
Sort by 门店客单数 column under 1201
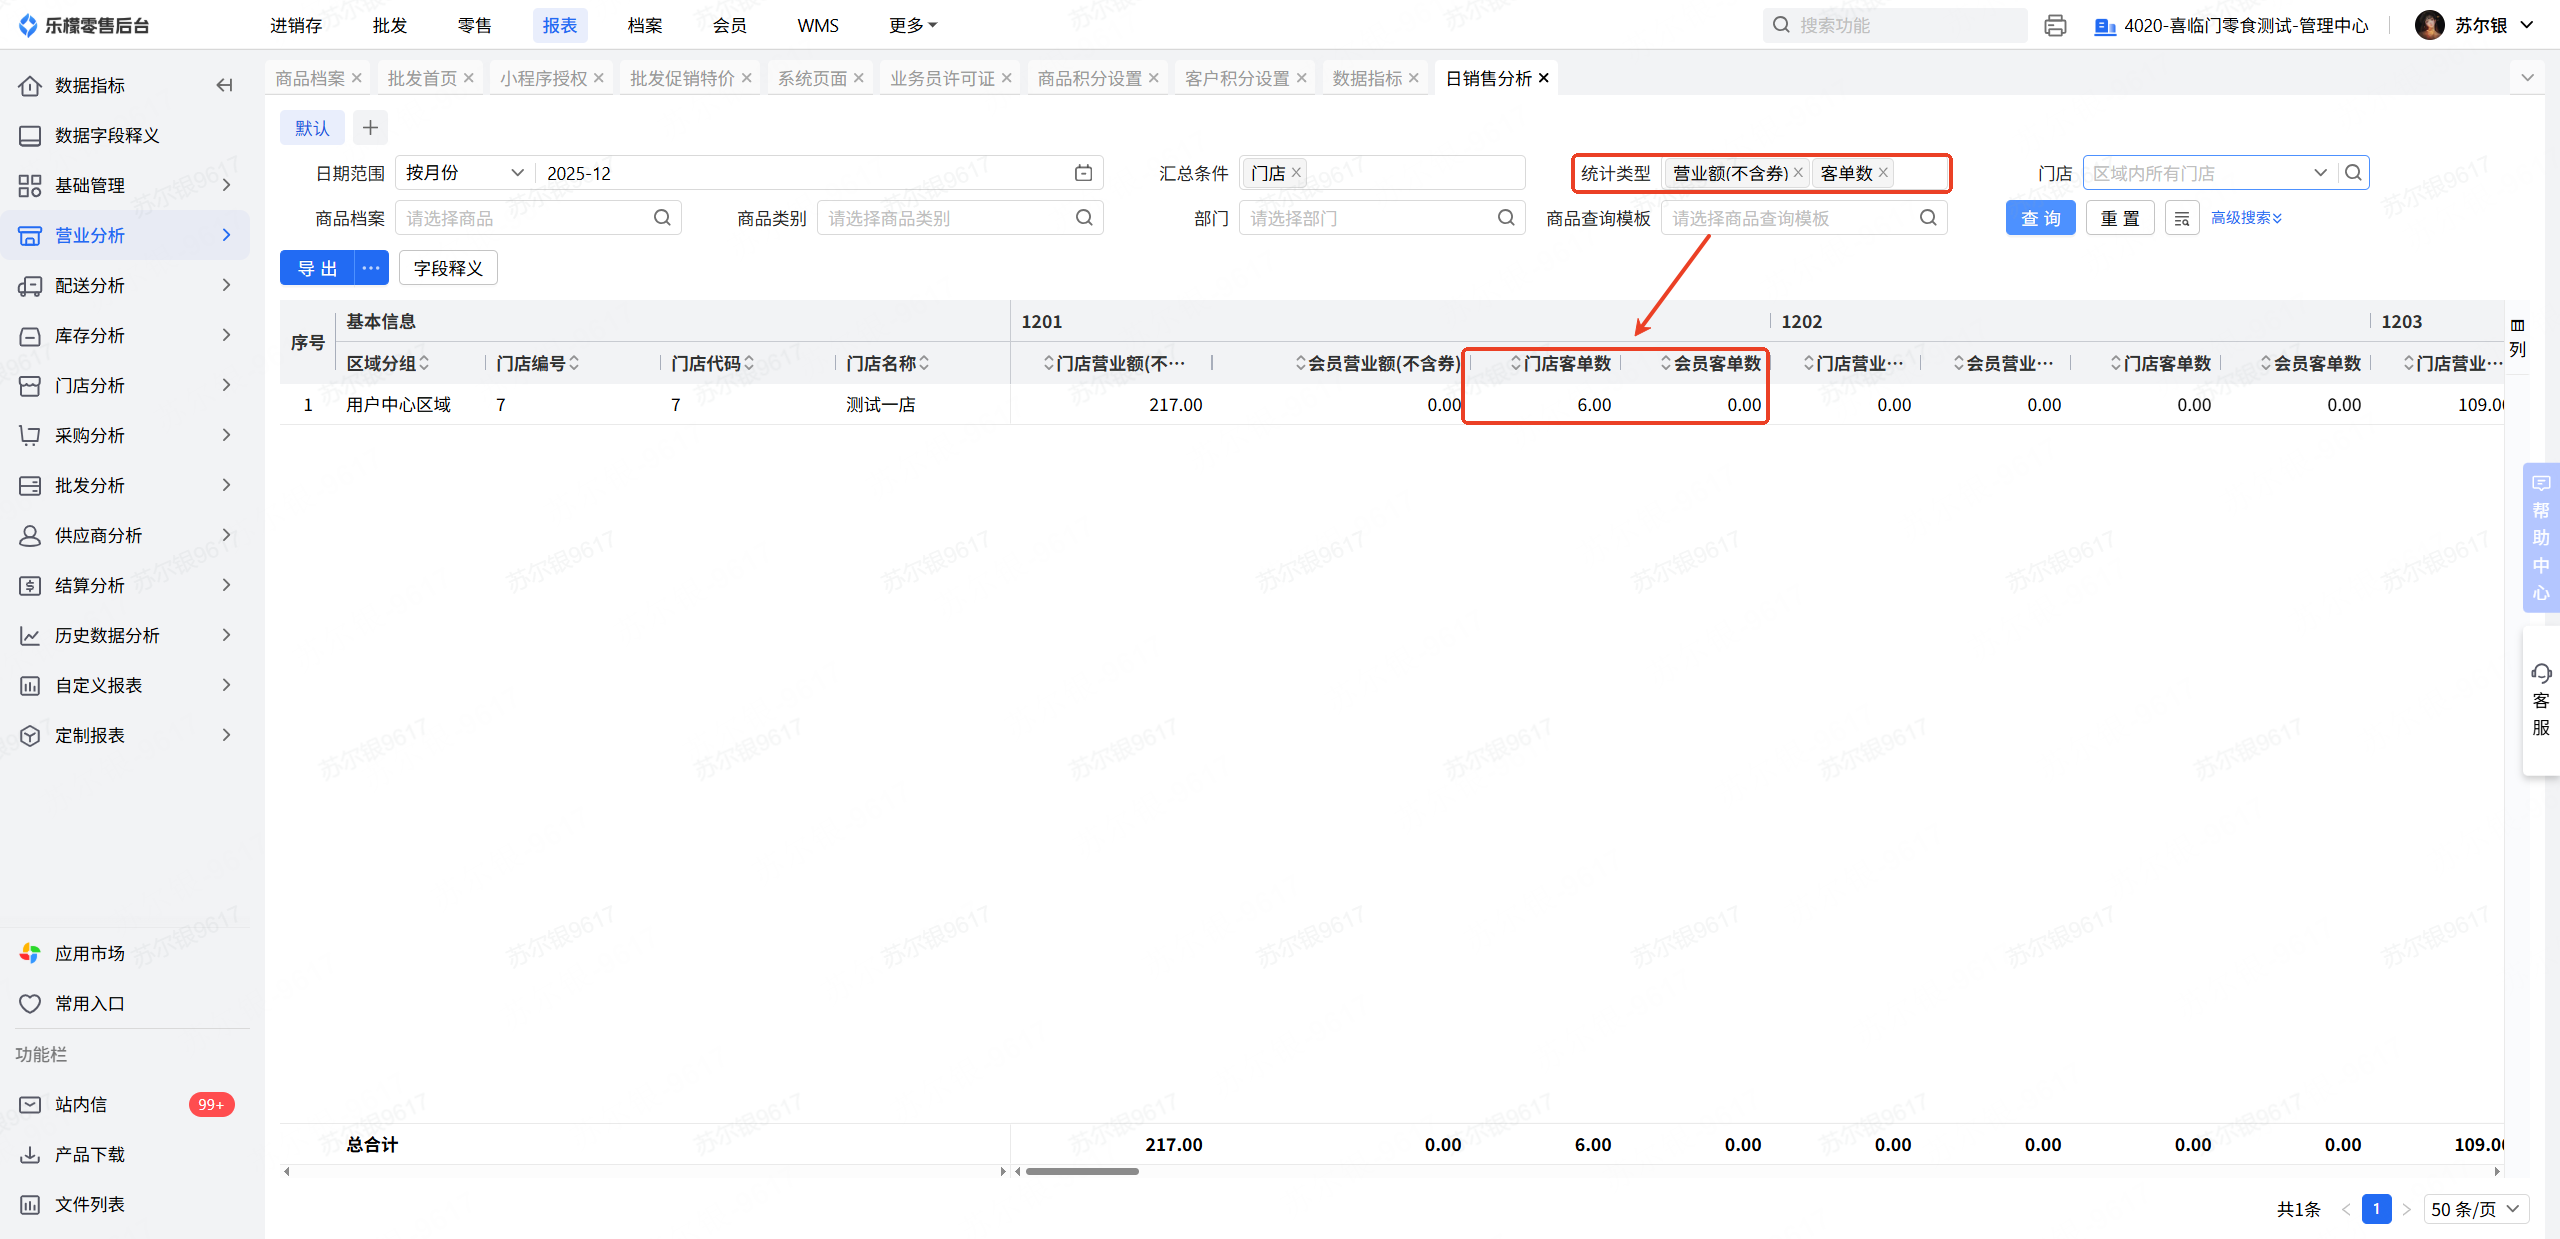point(1564,363)
